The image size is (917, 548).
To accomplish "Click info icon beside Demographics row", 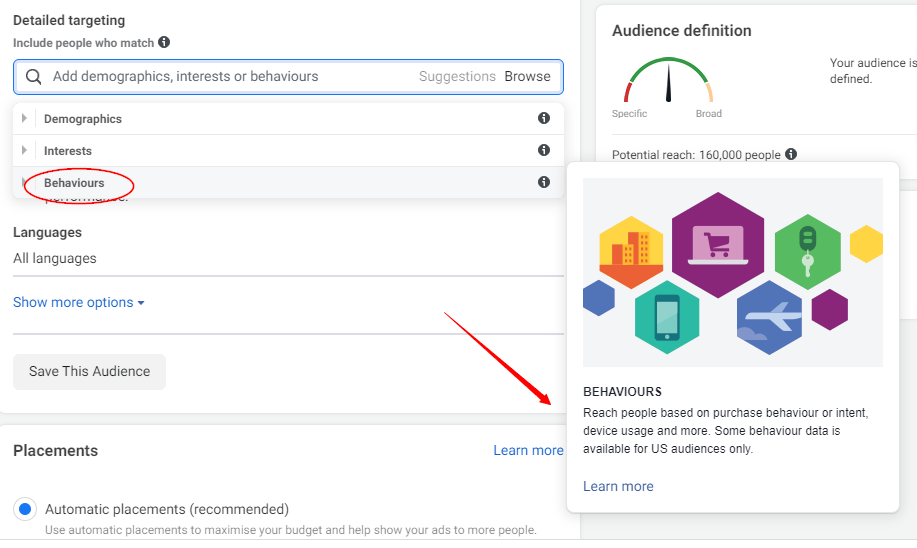I will pyautogui.click(x=544, y=118).
